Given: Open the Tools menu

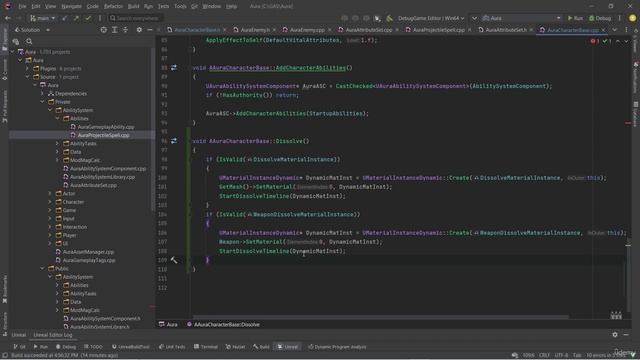Looking at the screenshot, I should coord(180,7).
